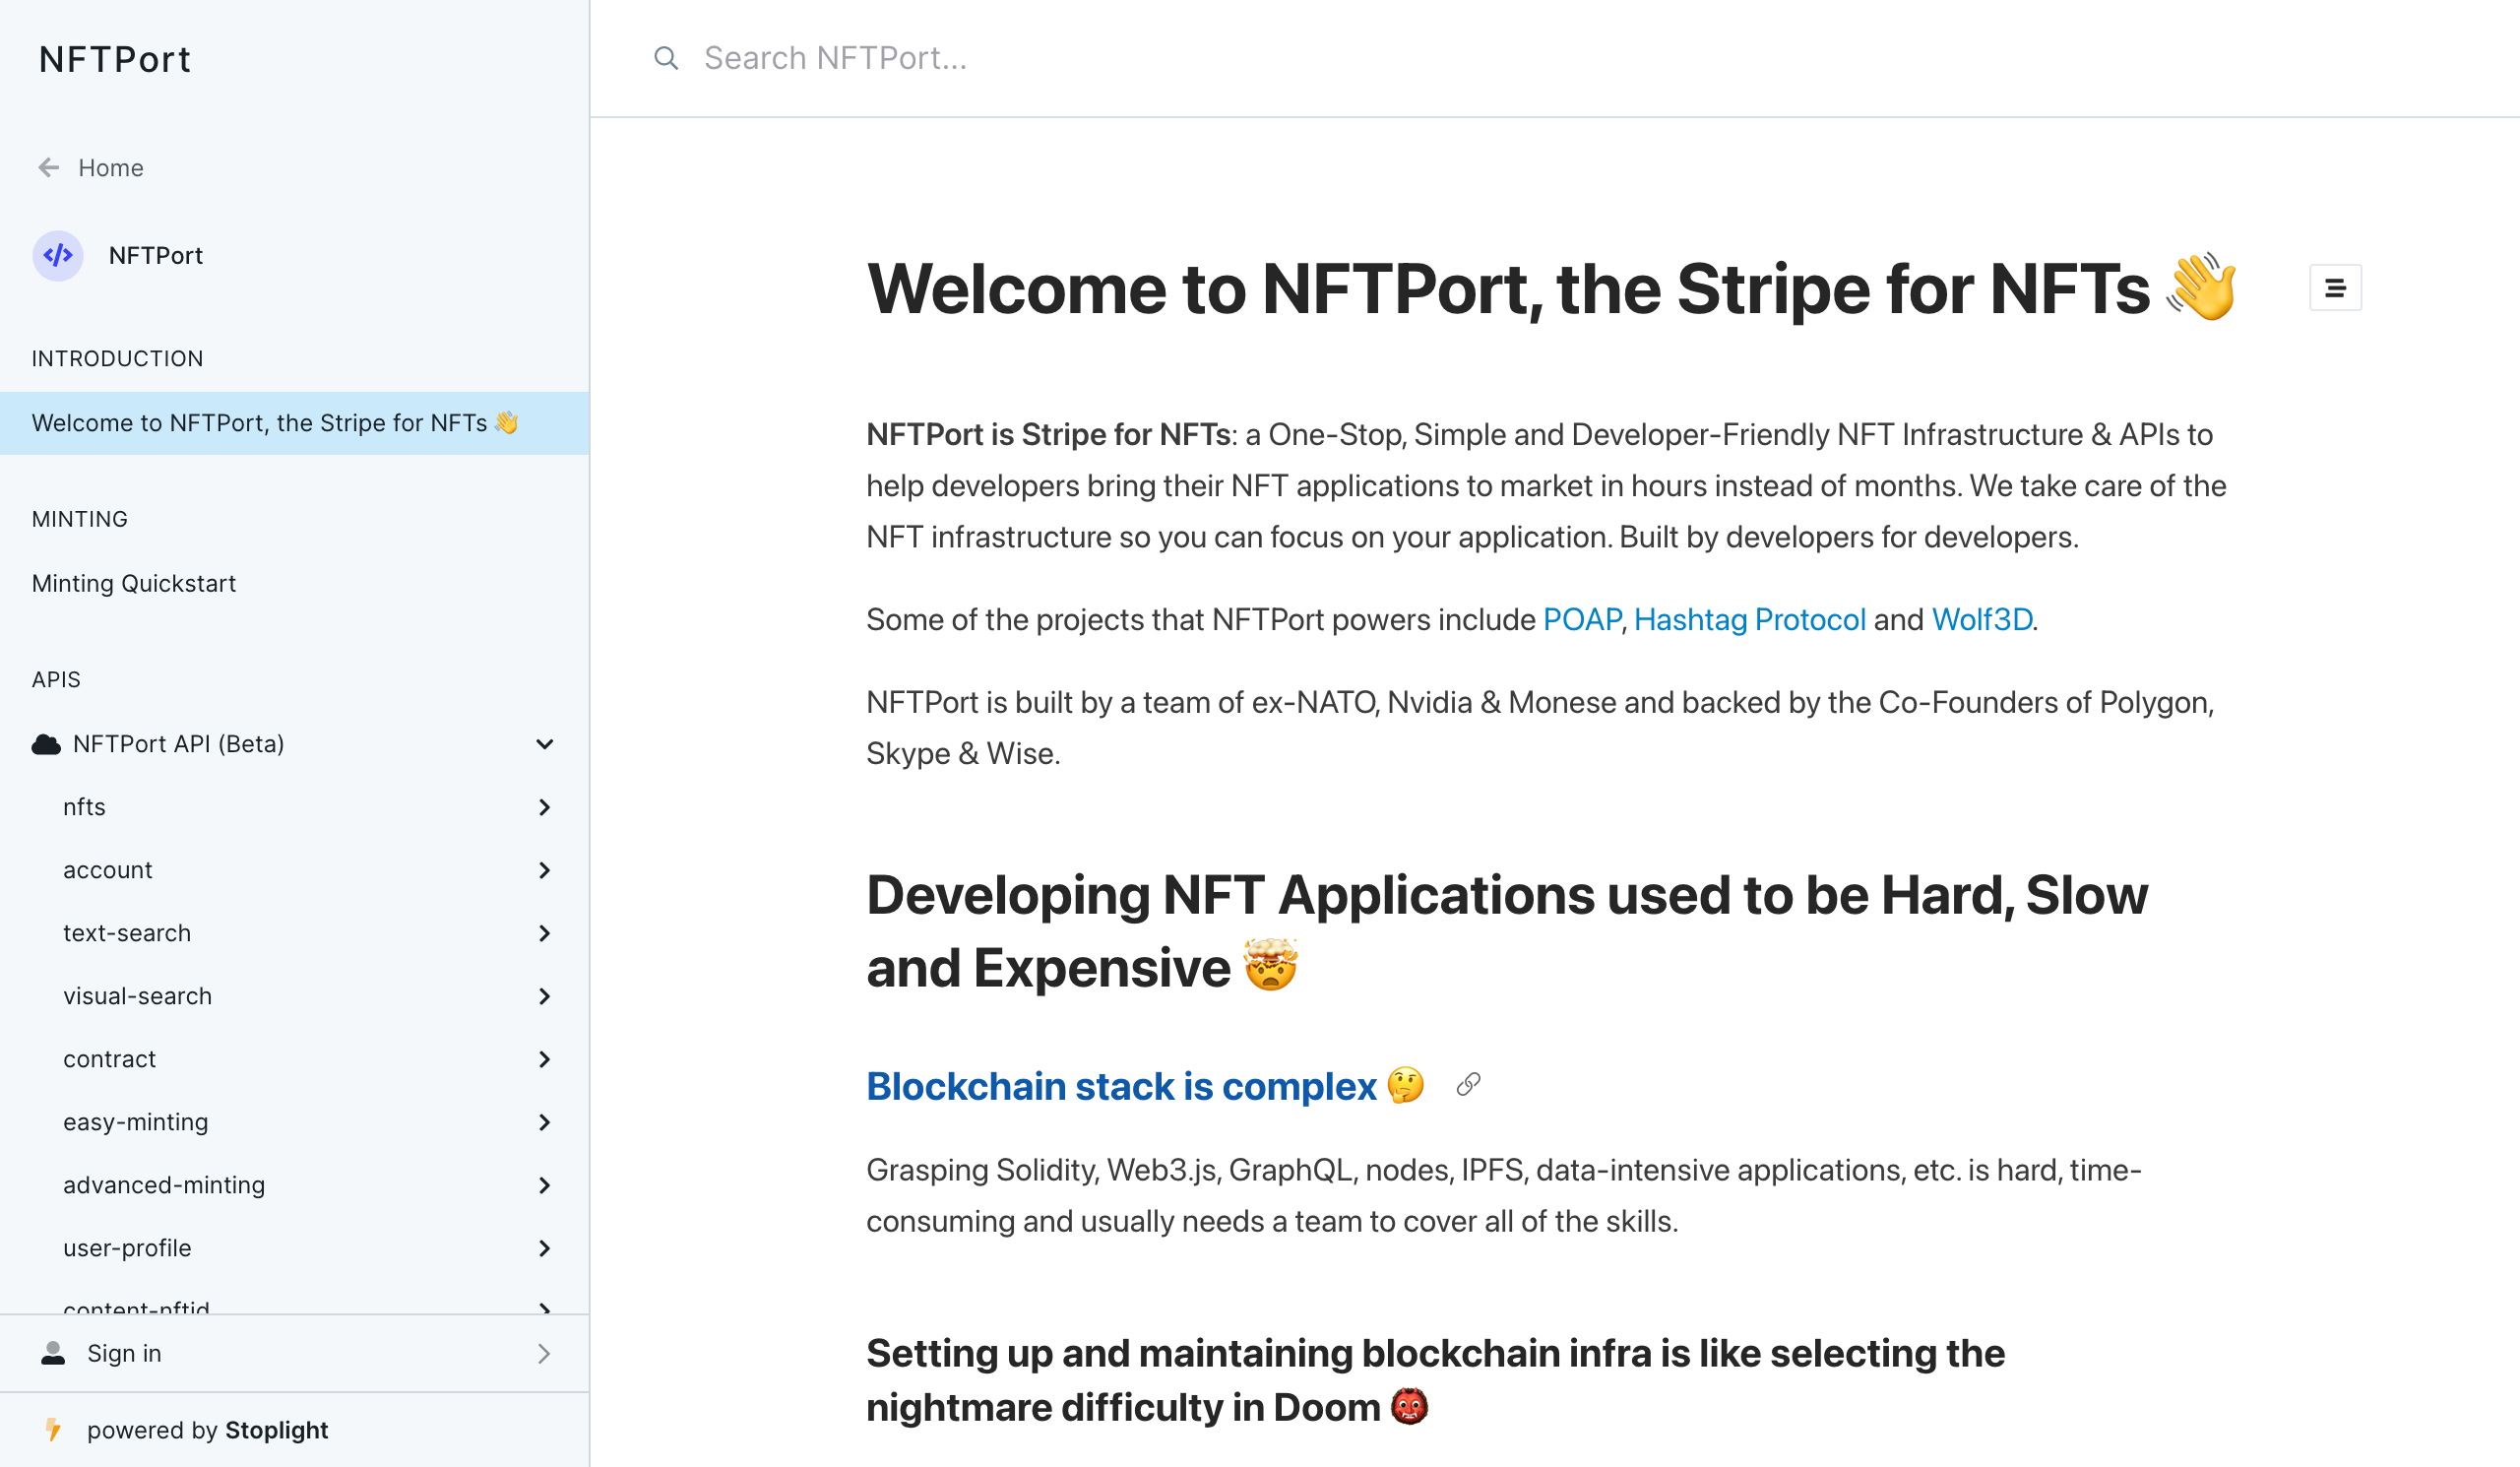The image size is (2520, 1467).
Task: Expand the visual-search section chevron
Action: point(545,996)
